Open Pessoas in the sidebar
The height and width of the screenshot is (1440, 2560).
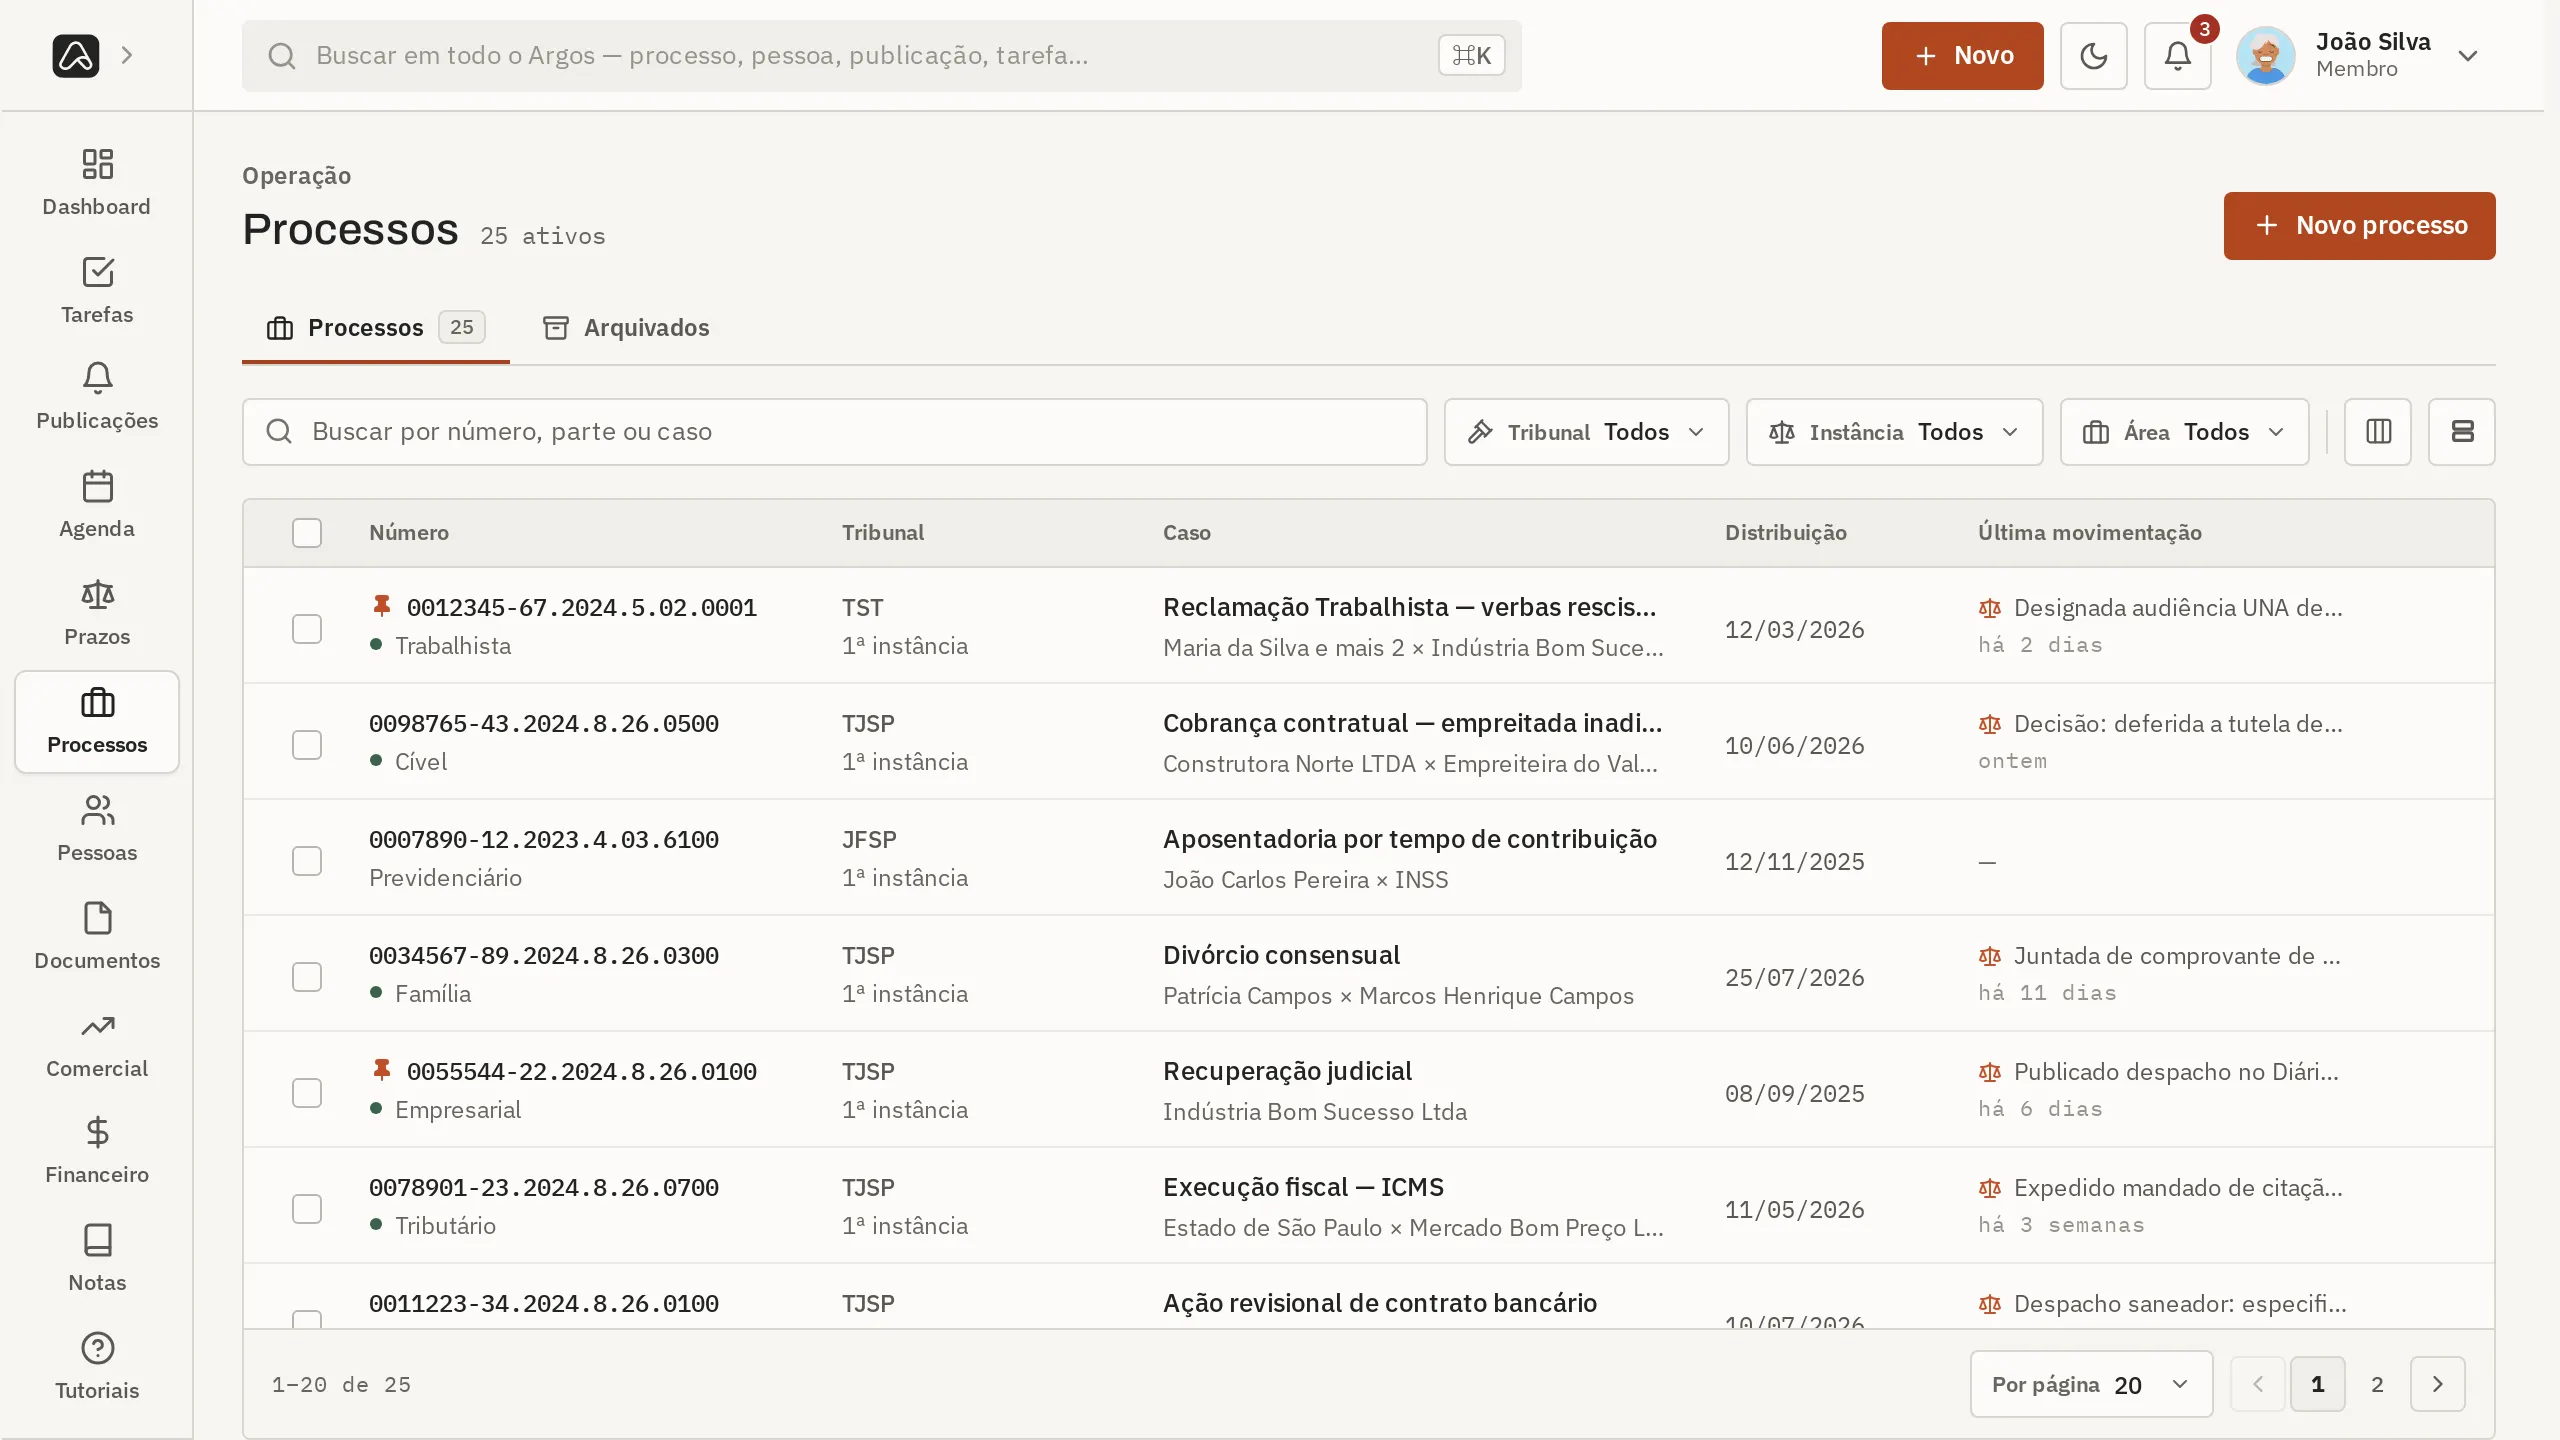tap(97, 829)
